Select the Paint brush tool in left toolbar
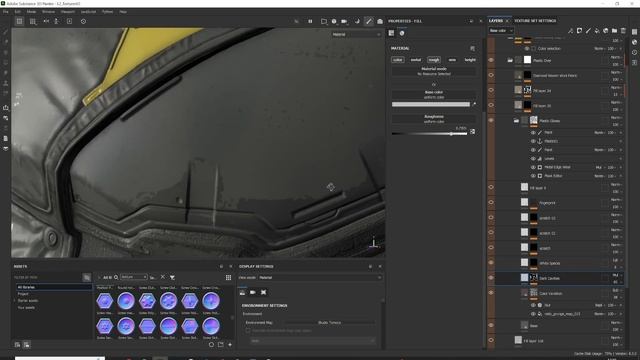Viewport: 640px width, 360px height. tap(6, 31)
